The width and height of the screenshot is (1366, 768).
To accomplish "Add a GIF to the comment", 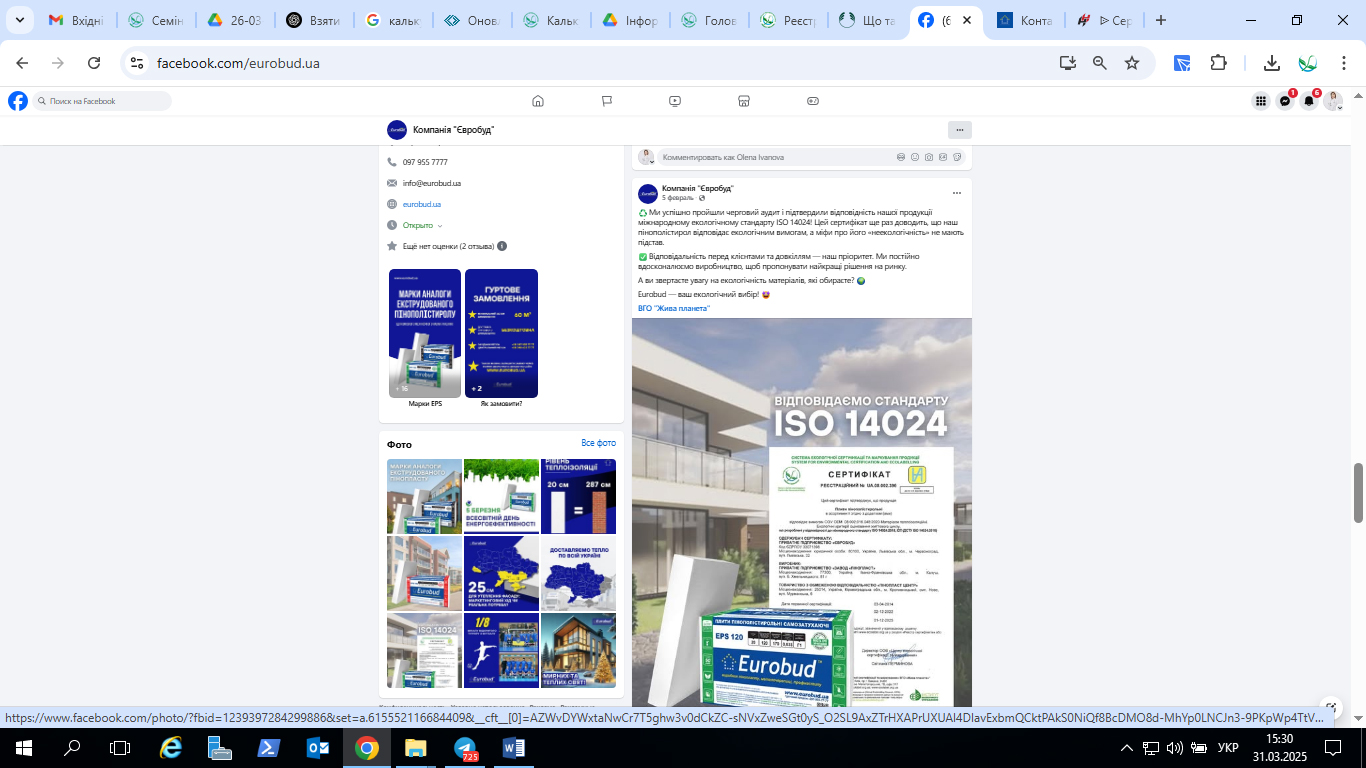I will pyautogui.click(x=943, y=157).
